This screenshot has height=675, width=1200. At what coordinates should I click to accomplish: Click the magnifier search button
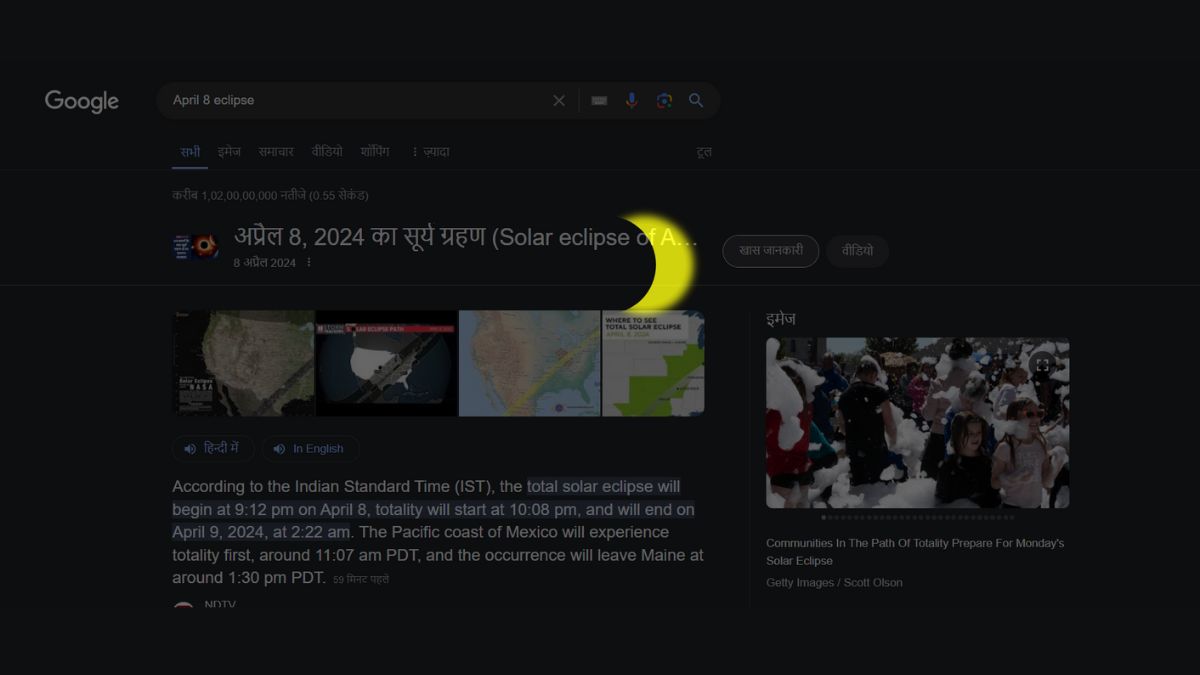coord(696,101)
